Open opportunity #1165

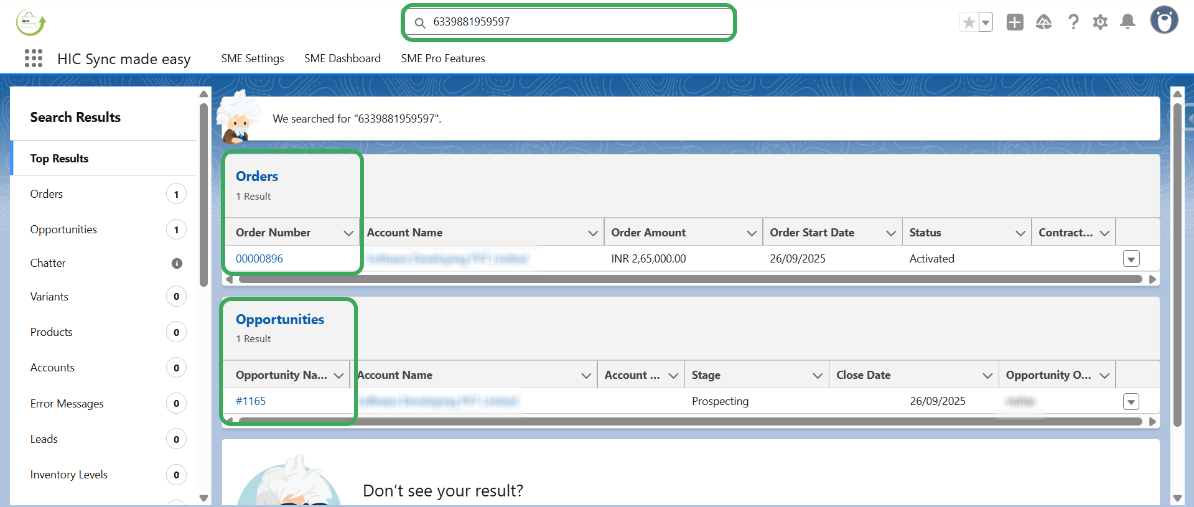(251, 401)
